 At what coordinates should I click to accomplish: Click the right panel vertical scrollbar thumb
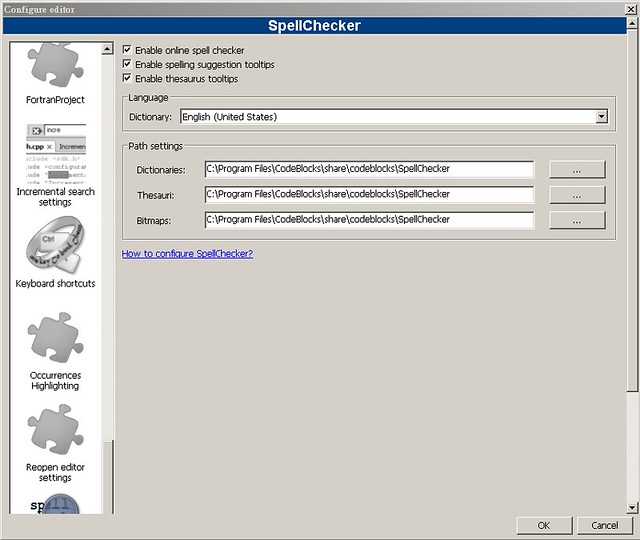tap(632, 210)
